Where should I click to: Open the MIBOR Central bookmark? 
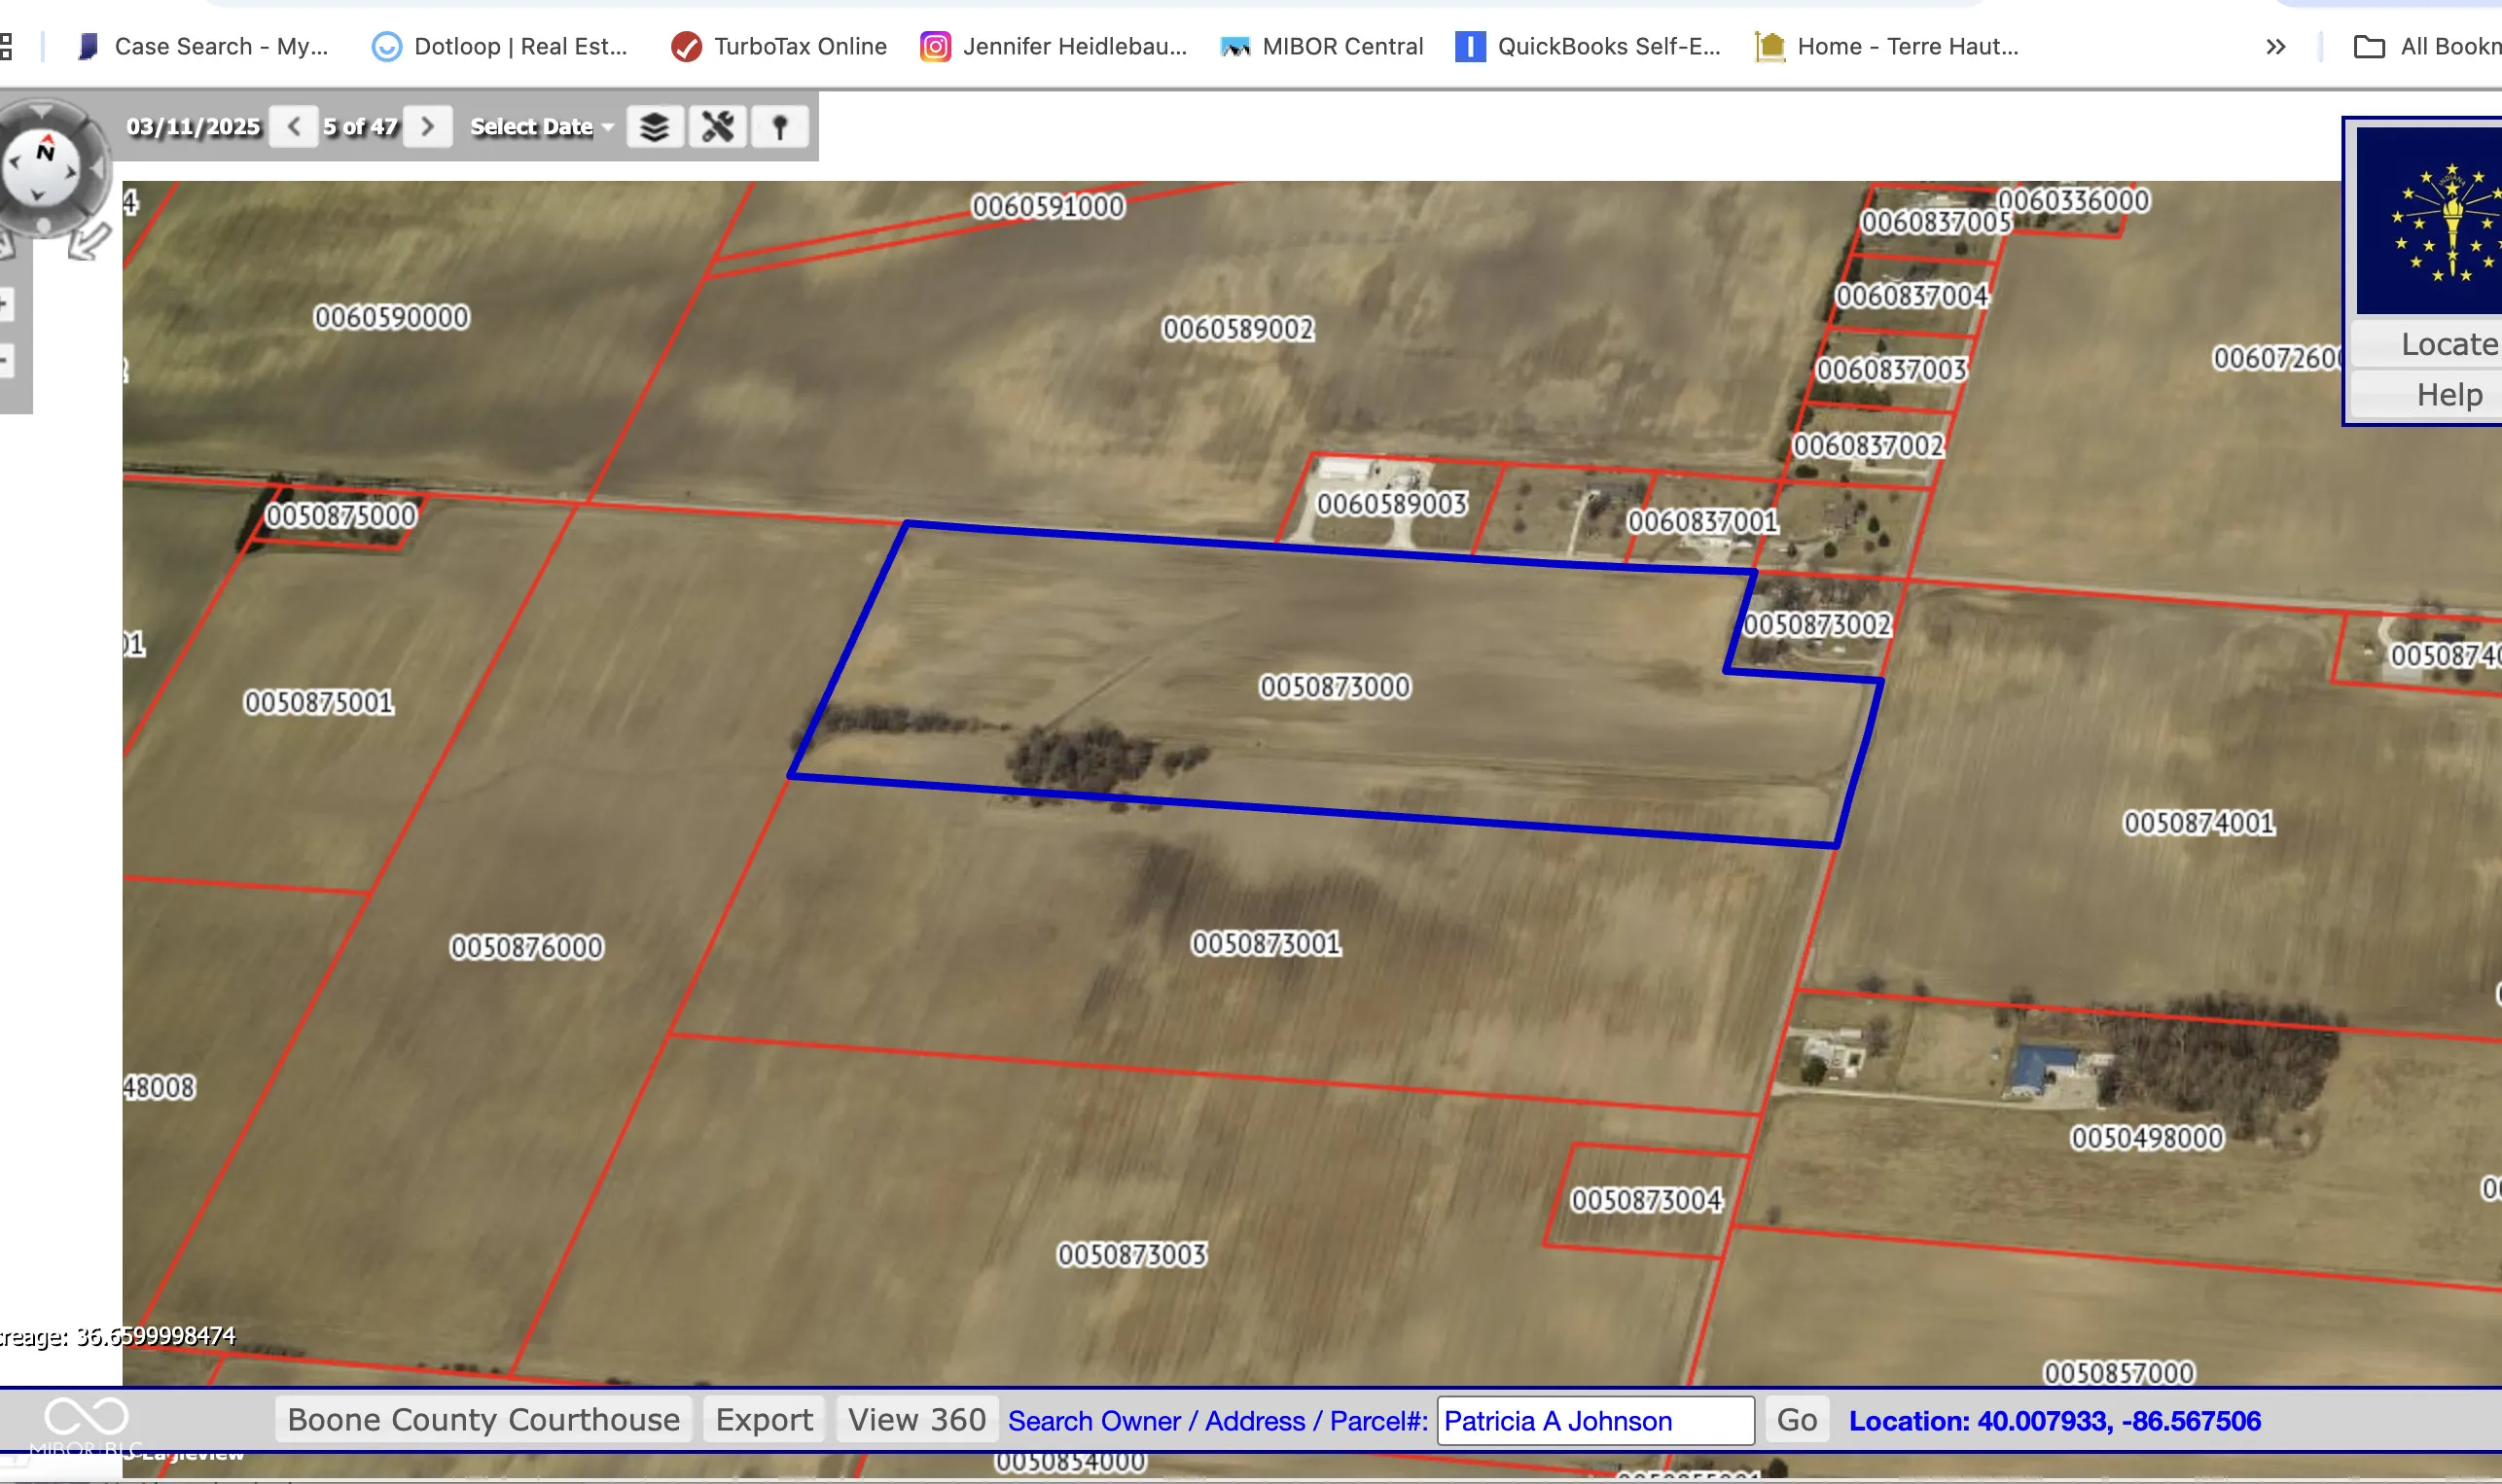pos(1322,46)
